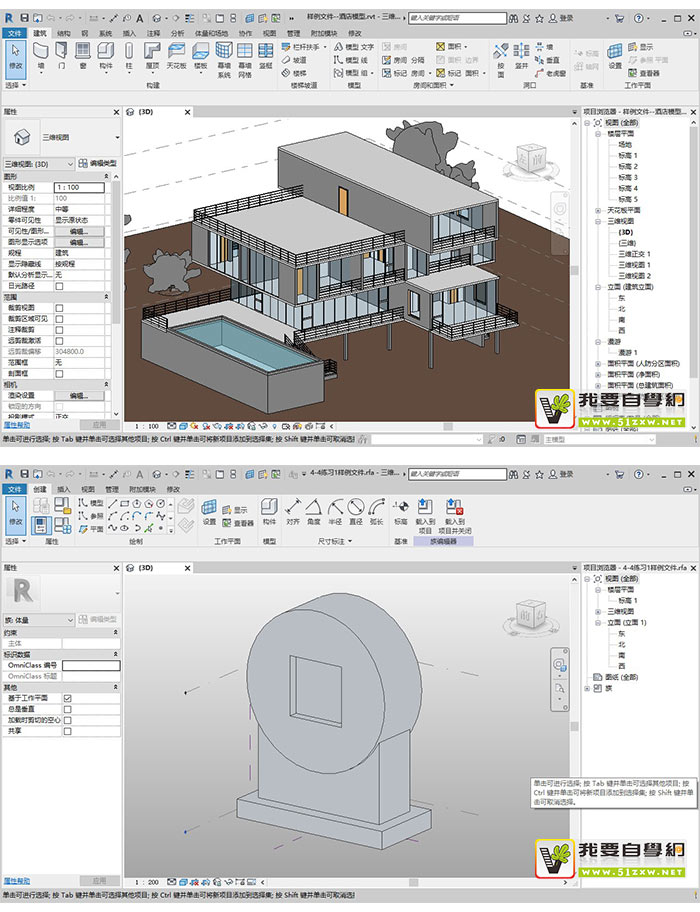
Task: Open 标高 1 tree item in upper project browser
Action: pyautogui.click(x=627, y=155)
